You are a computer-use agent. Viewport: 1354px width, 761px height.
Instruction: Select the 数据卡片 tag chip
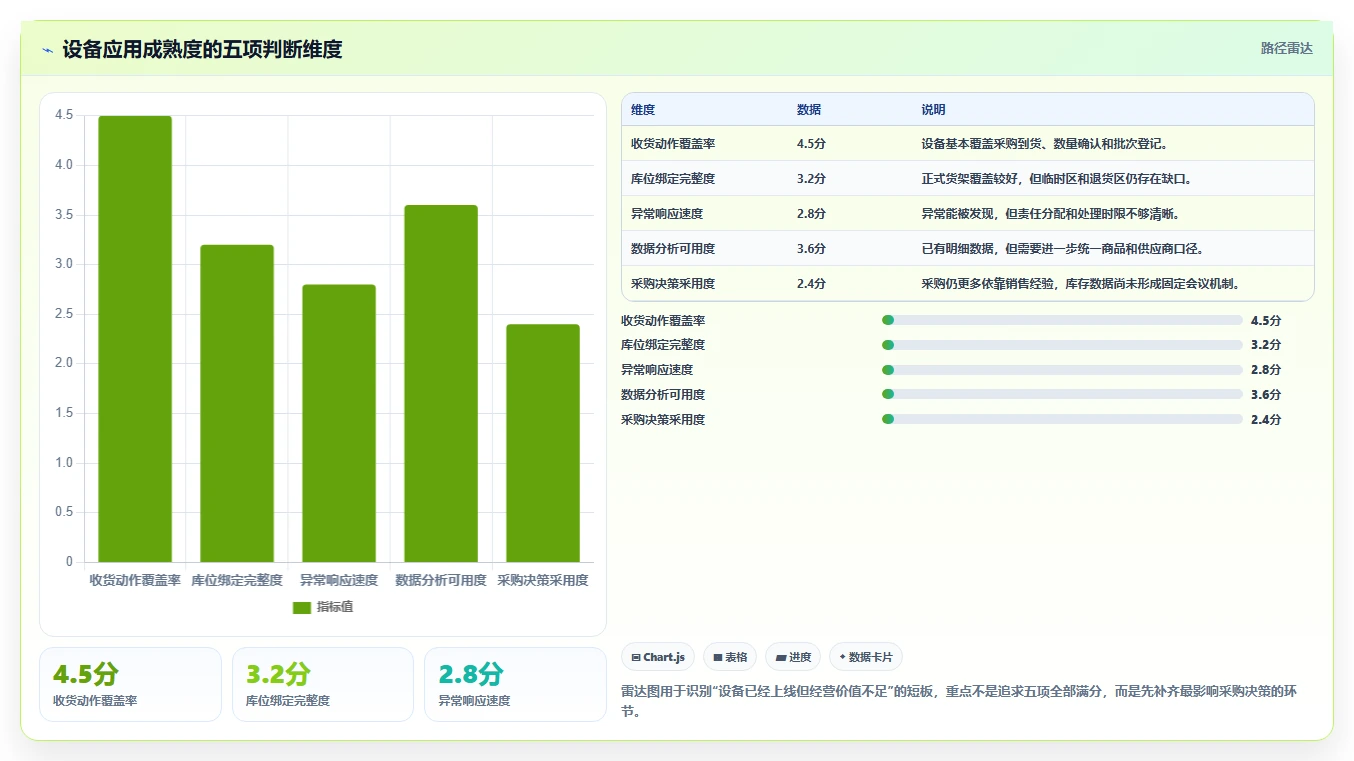[866, 657]
